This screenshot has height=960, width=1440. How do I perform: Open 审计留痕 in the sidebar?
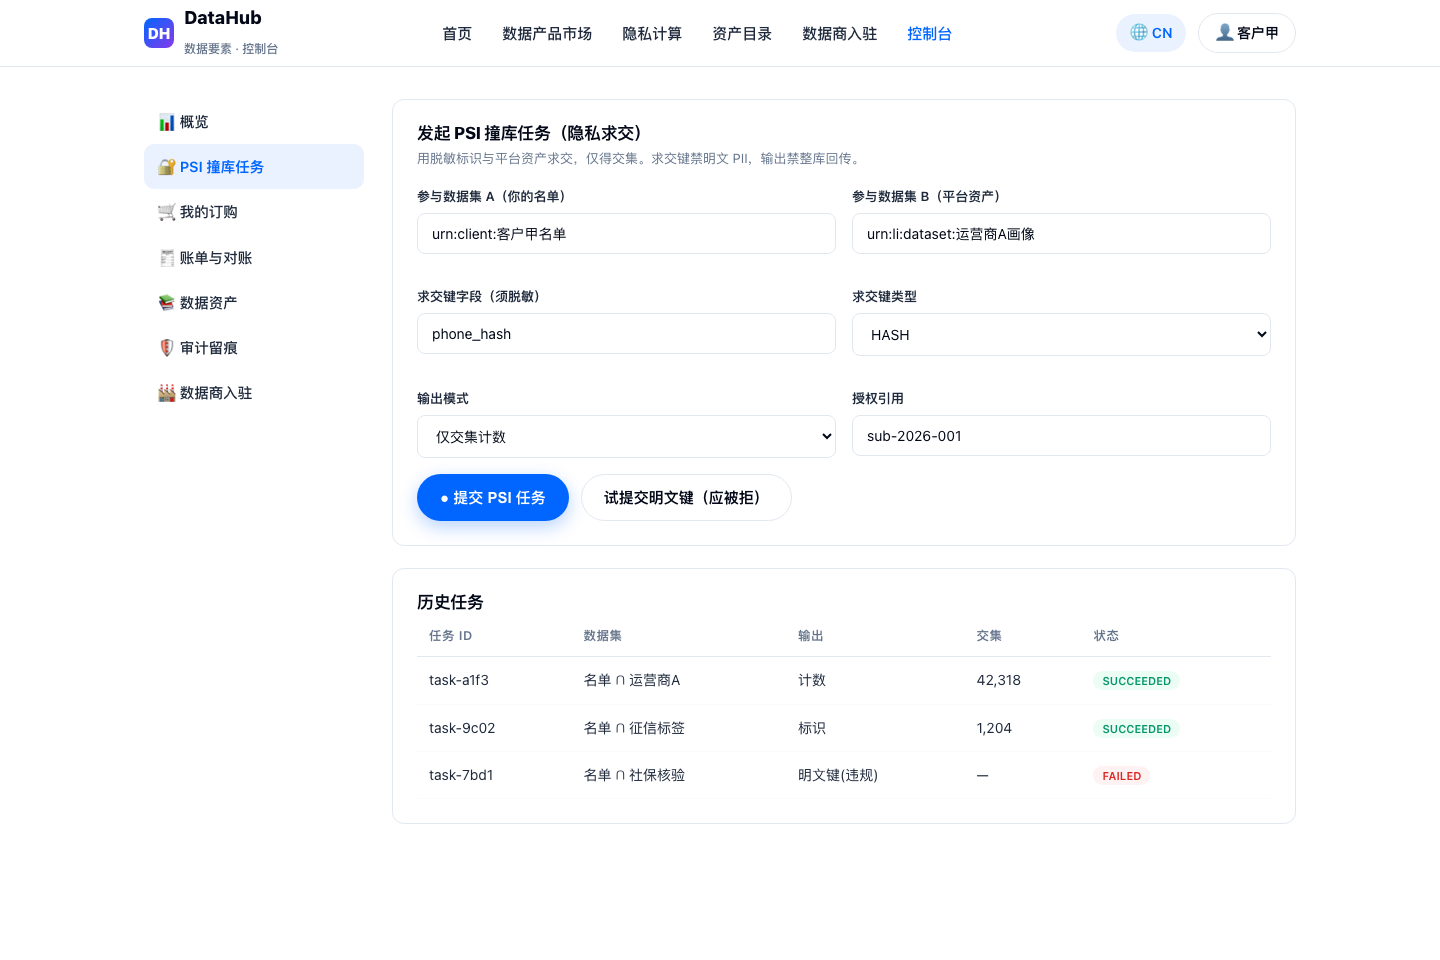[x=254, y=348]
